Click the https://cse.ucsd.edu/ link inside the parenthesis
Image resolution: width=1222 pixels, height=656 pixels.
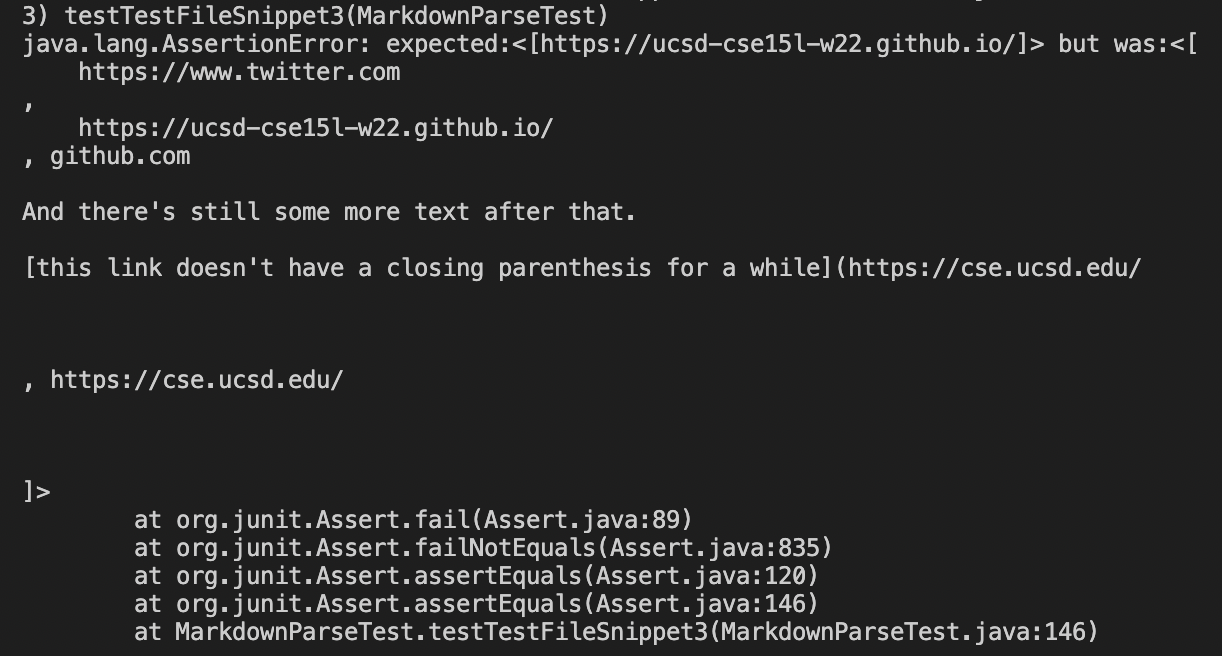tap(994, 268)
